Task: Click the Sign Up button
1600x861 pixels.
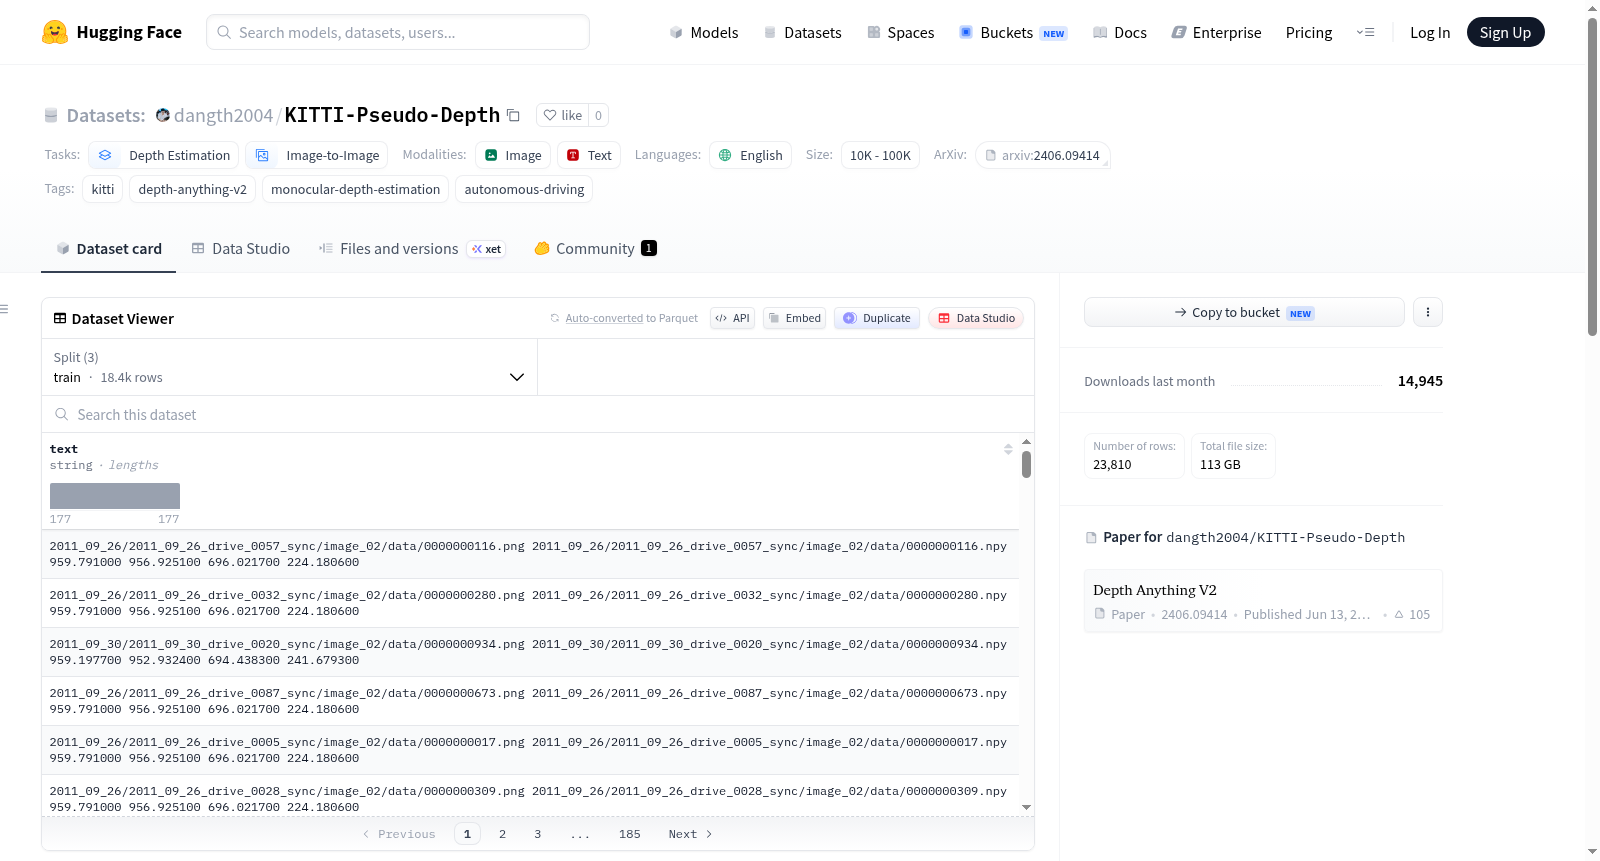Action: tap(1505, 32)
